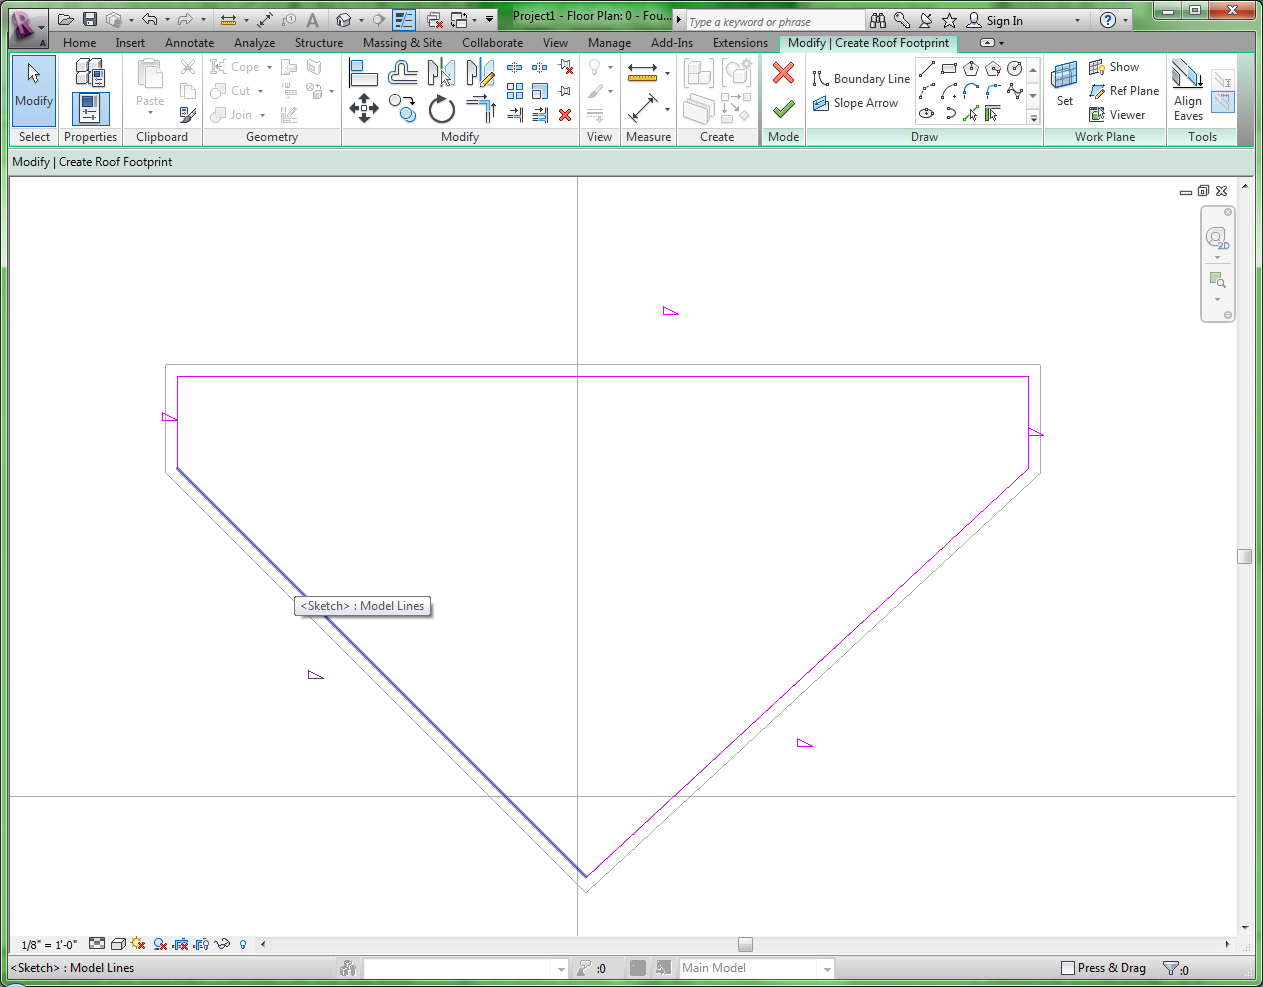Click the horizontal scrollbar thumb
1263x987 pixels.
(x=745, y=944)
